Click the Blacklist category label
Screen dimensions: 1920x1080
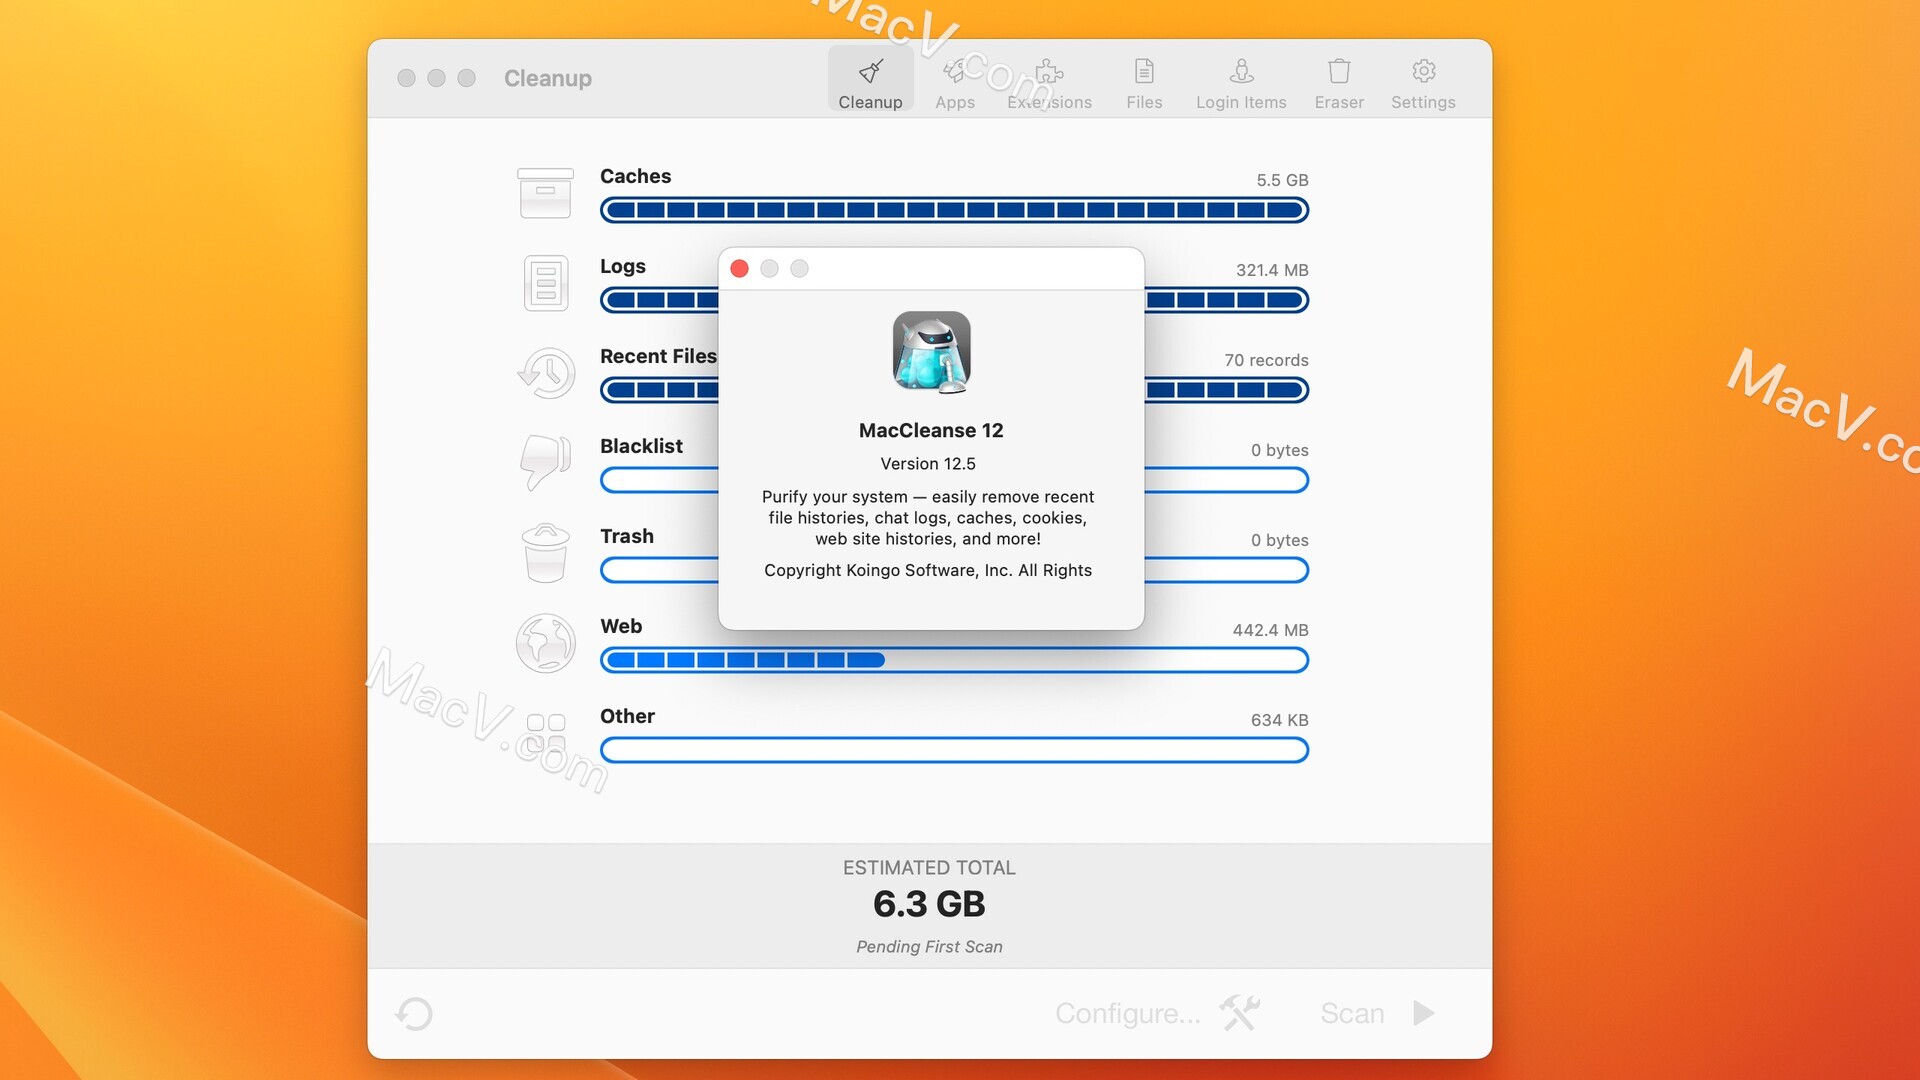(x=641, y=446)
